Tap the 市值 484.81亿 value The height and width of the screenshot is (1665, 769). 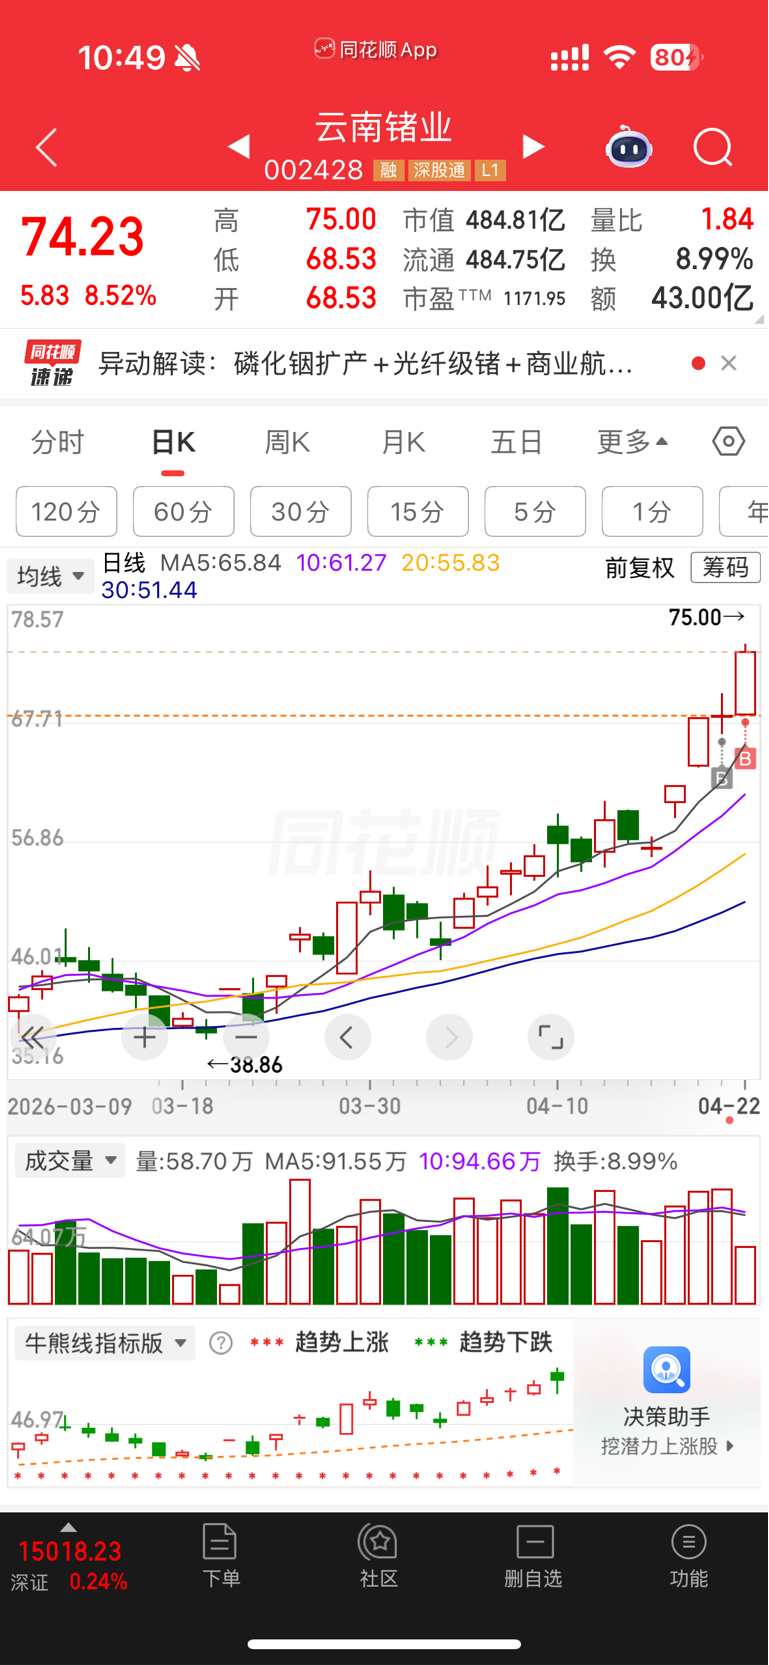coord(515,220)
